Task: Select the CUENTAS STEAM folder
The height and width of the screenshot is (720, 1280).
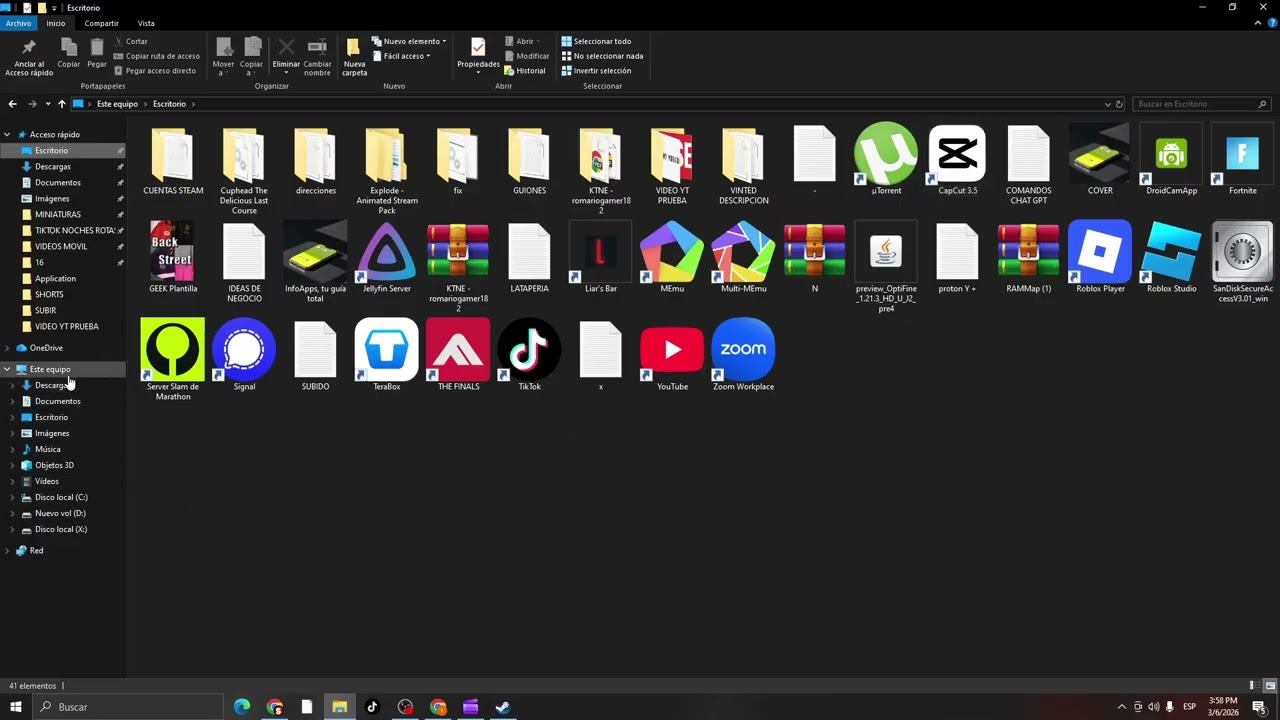Action: pyautogui.click(x=173, y=160)
